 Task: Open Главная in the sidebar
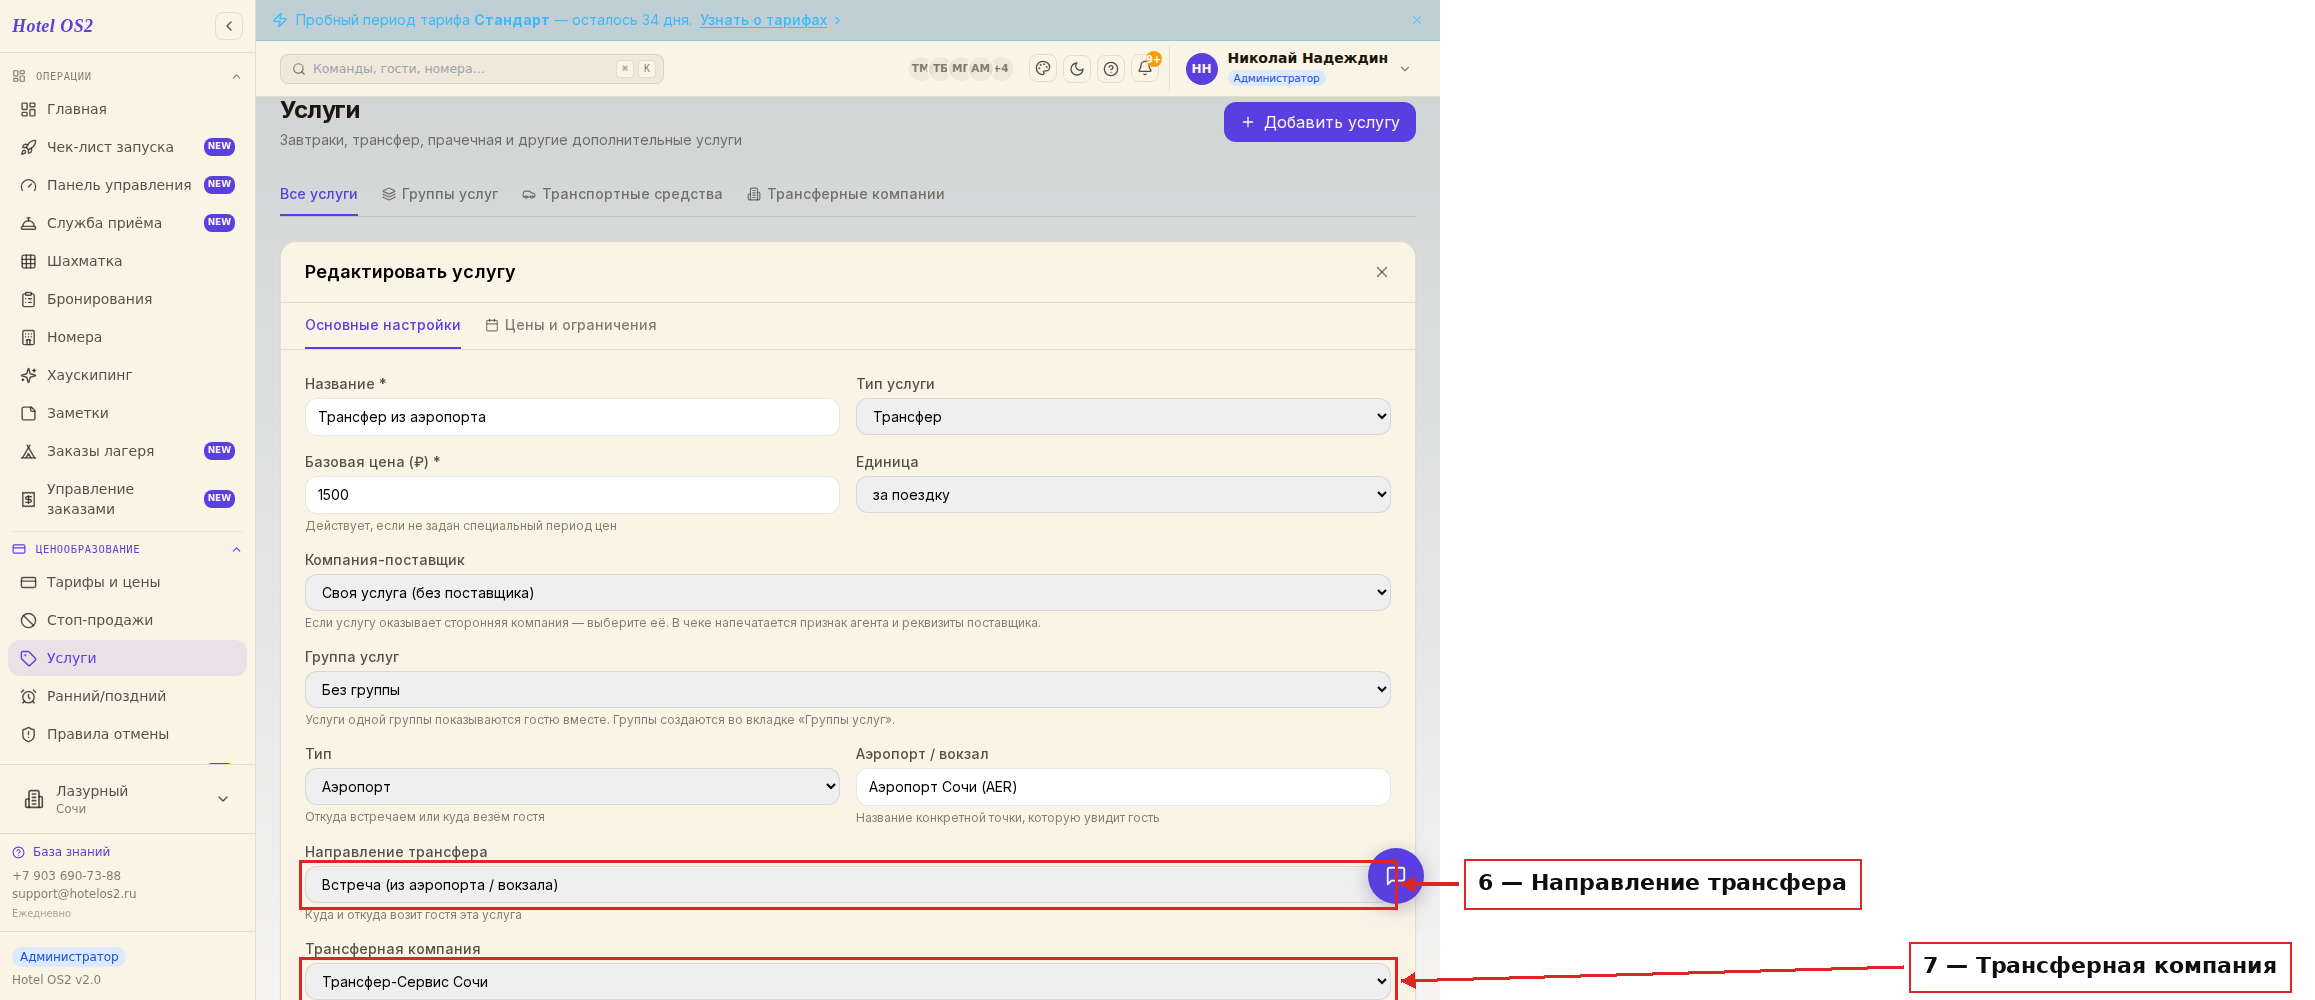(x=127, y=109)
